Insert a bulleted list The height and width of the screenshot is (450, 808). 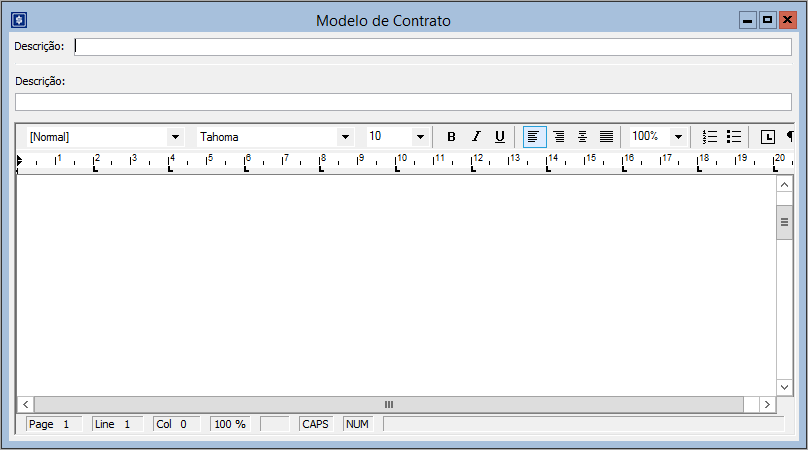(x=734, y=137)
